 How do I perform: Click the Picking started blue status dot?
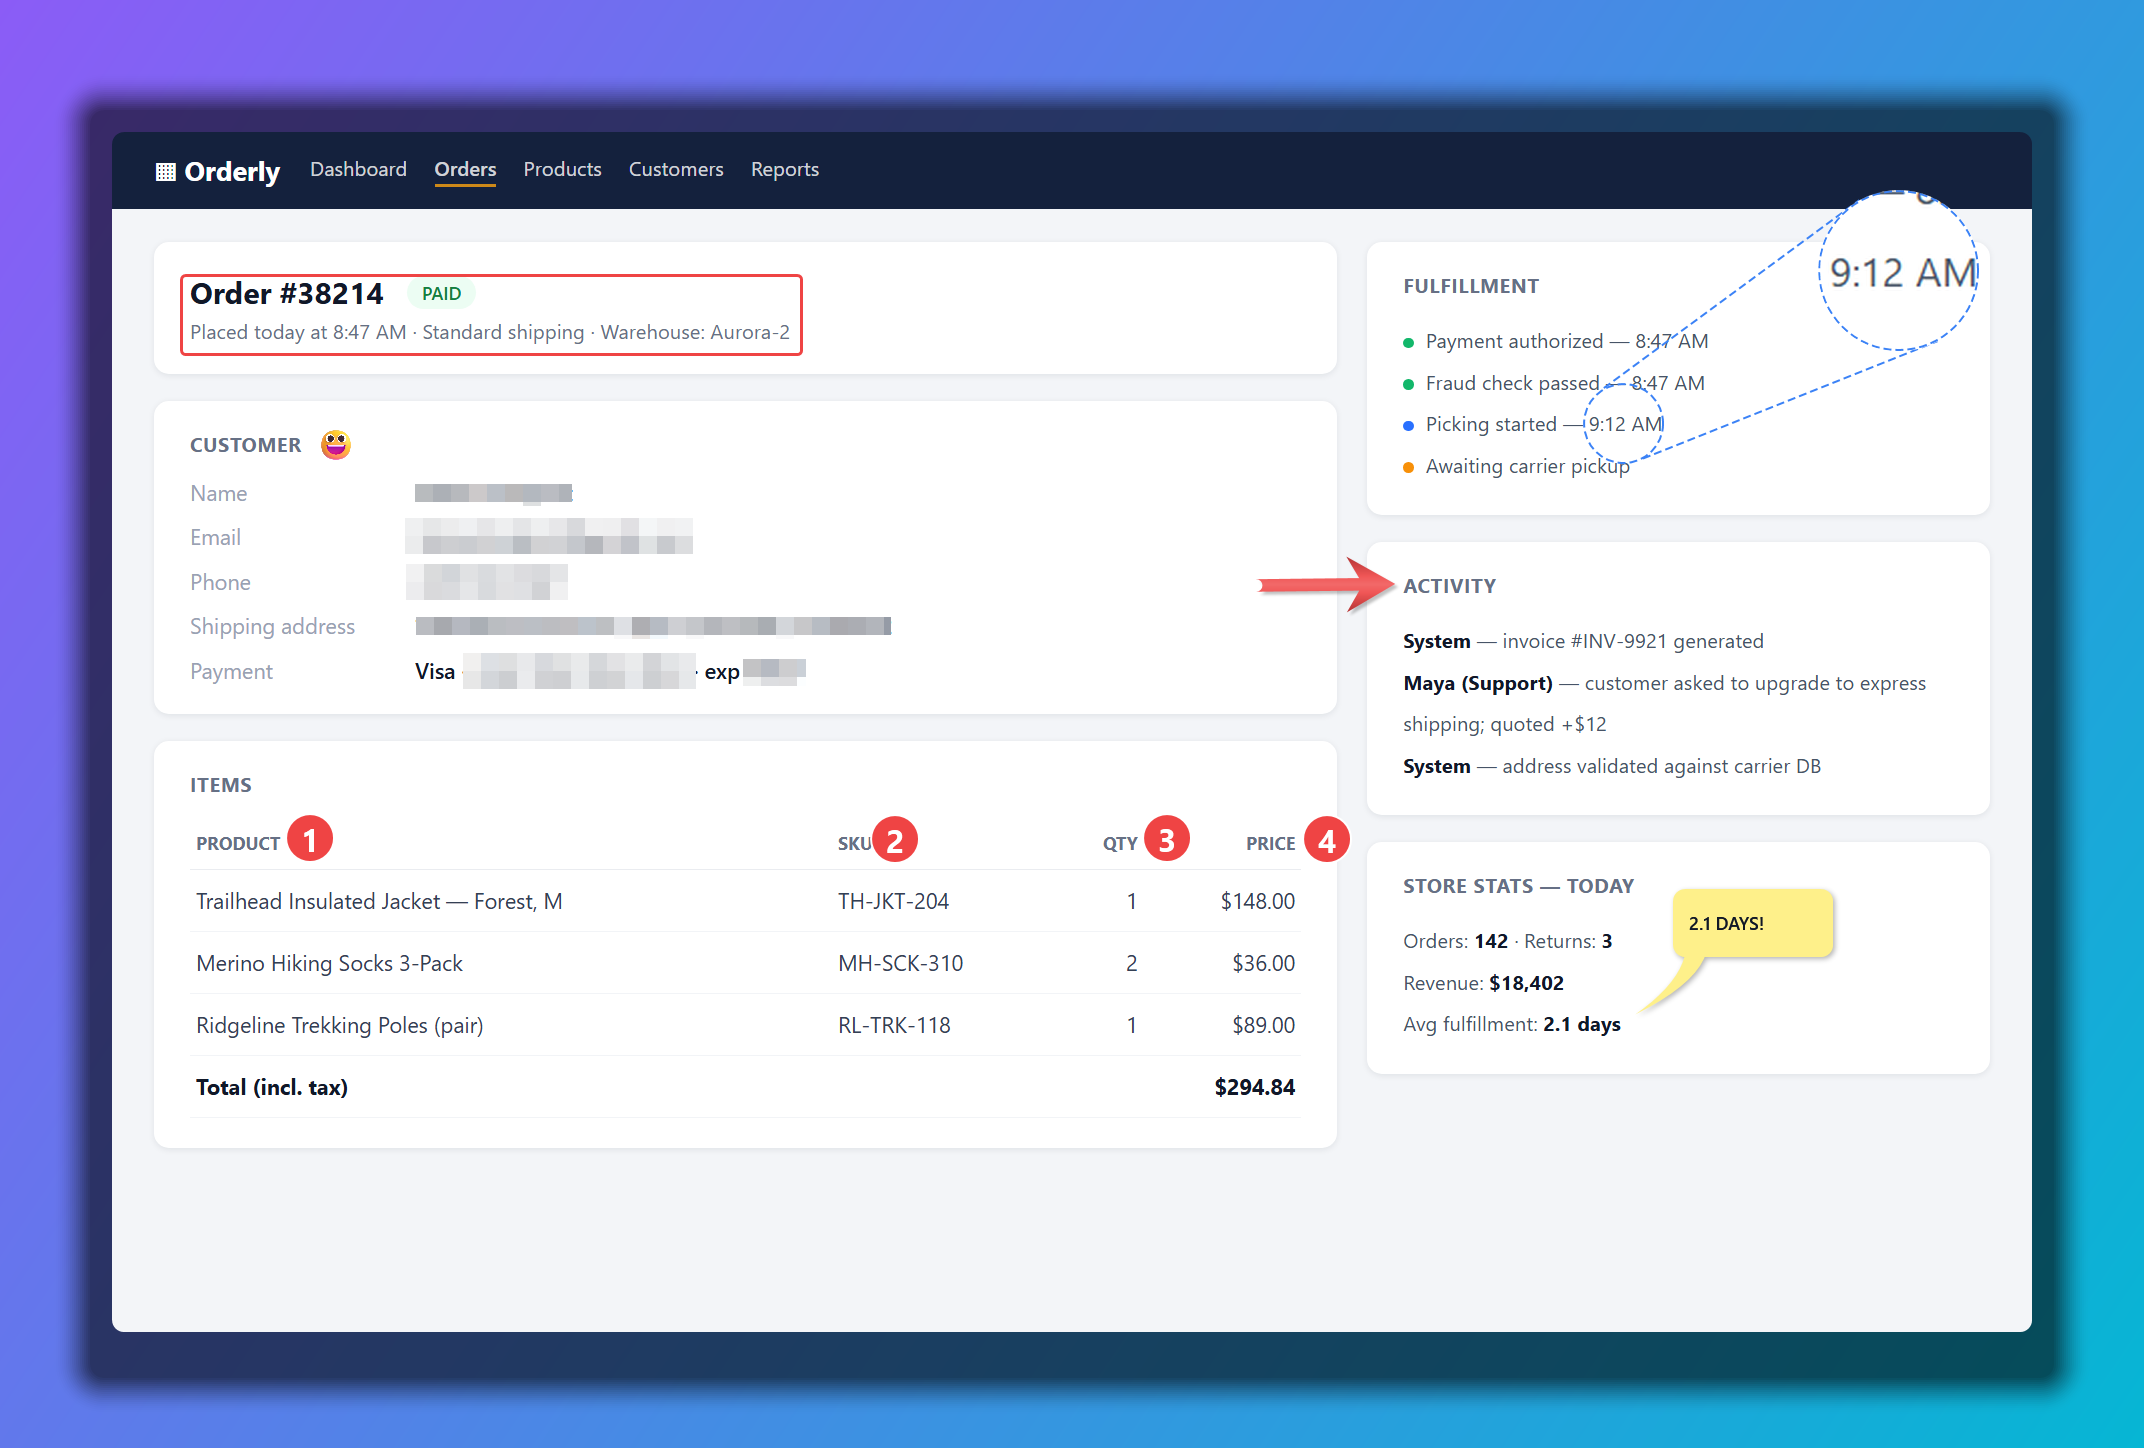[1408, 426]
